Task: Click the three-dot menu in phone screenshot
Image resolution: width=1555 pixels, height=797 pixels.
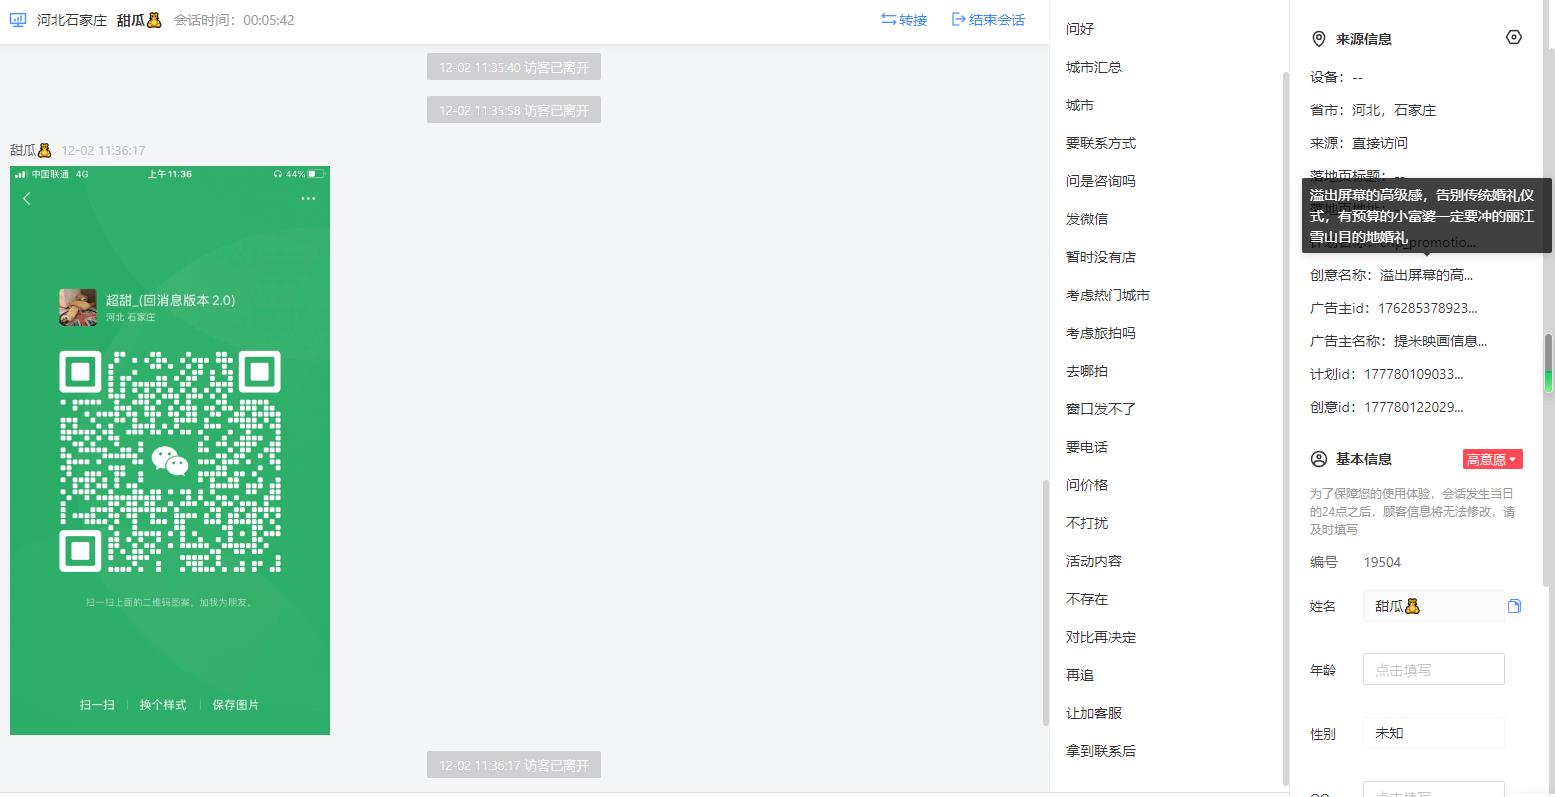Action: (308, 199)
